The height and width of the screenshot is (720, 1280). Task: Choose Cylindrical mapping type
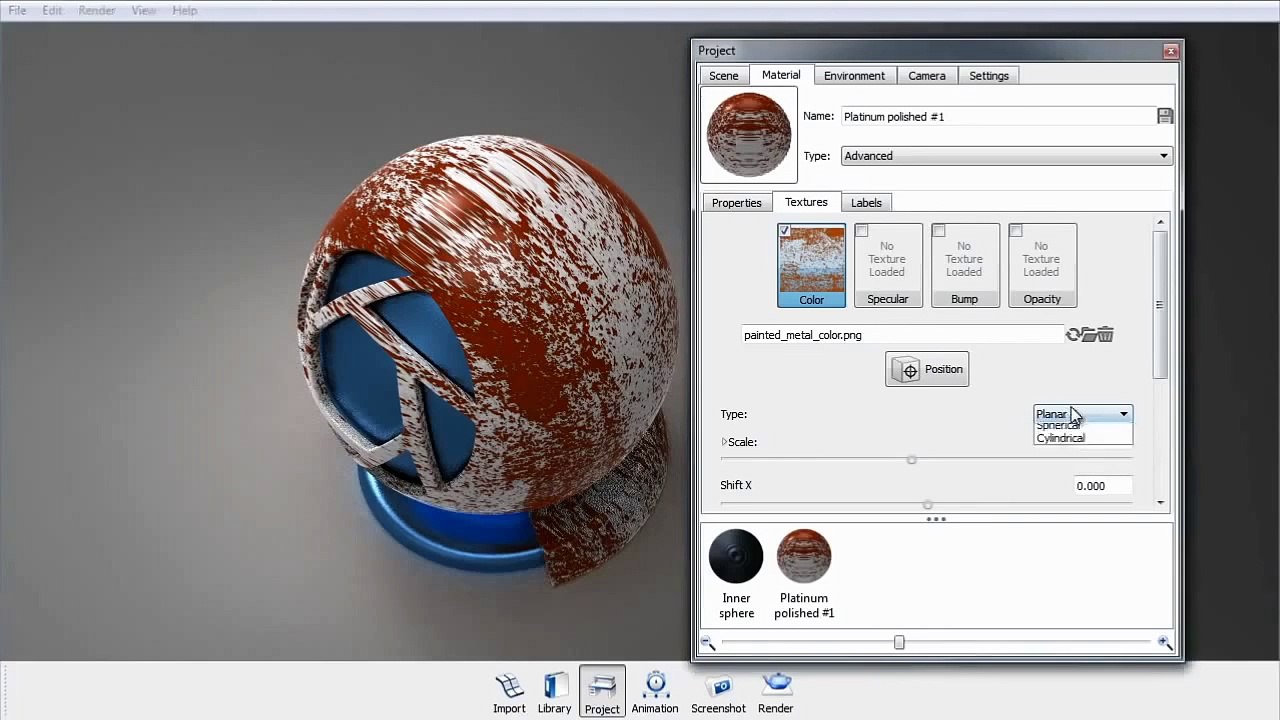point(1061,438)
